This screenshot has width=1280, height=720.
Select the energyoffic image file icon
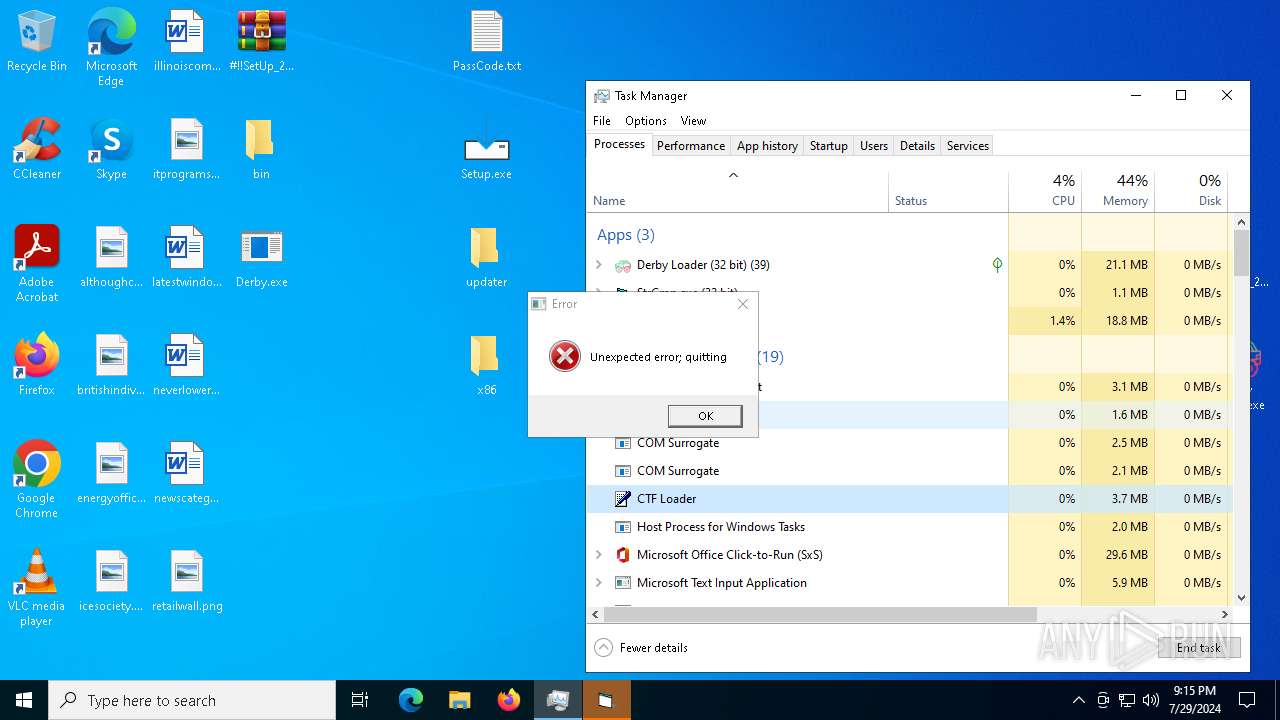coord(111,473)
